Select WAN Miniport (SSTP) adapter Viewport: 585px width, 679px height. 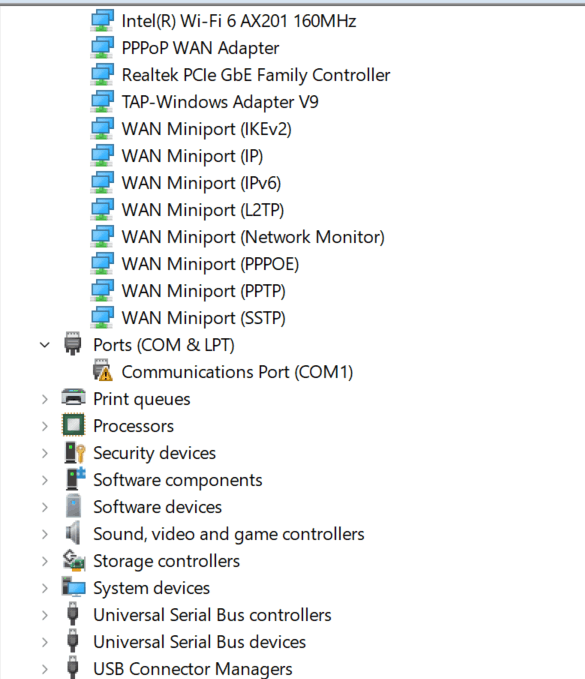point(204,318)
